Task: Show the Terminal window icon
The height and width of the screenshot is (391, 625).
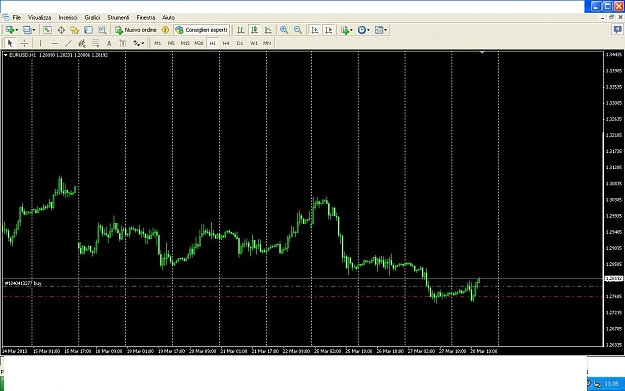Action: pos(88,30)
